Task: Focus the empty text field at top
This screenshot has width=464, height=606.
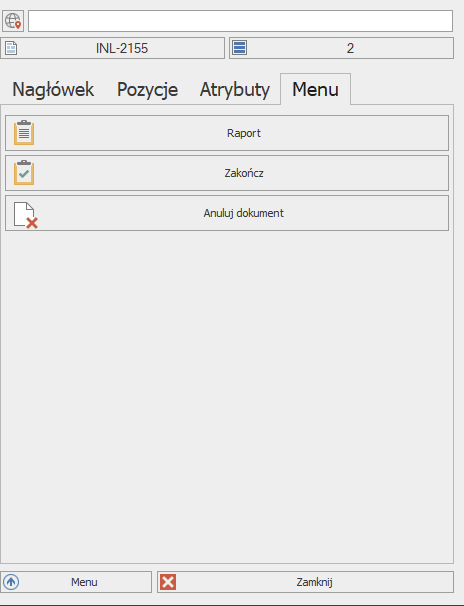Action: pyautogui.click(x=240, y=21)
